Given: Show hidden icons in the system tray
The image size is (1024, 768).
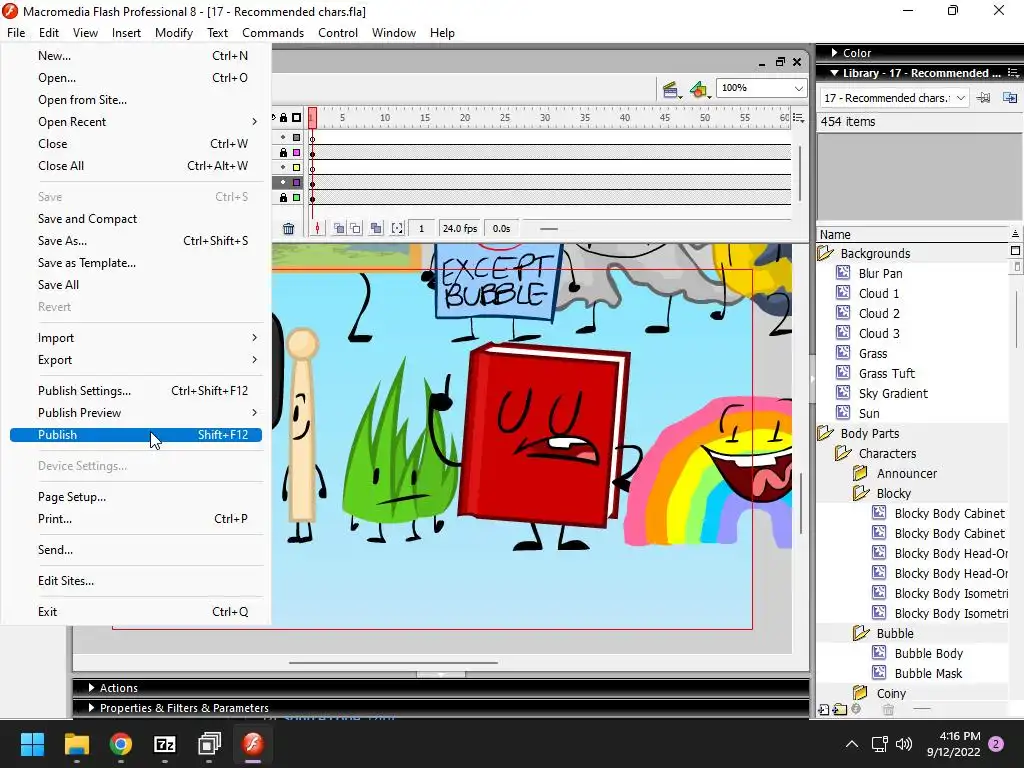Looking at the screenshot, I should pyautogui.click(x=852, y=744).
